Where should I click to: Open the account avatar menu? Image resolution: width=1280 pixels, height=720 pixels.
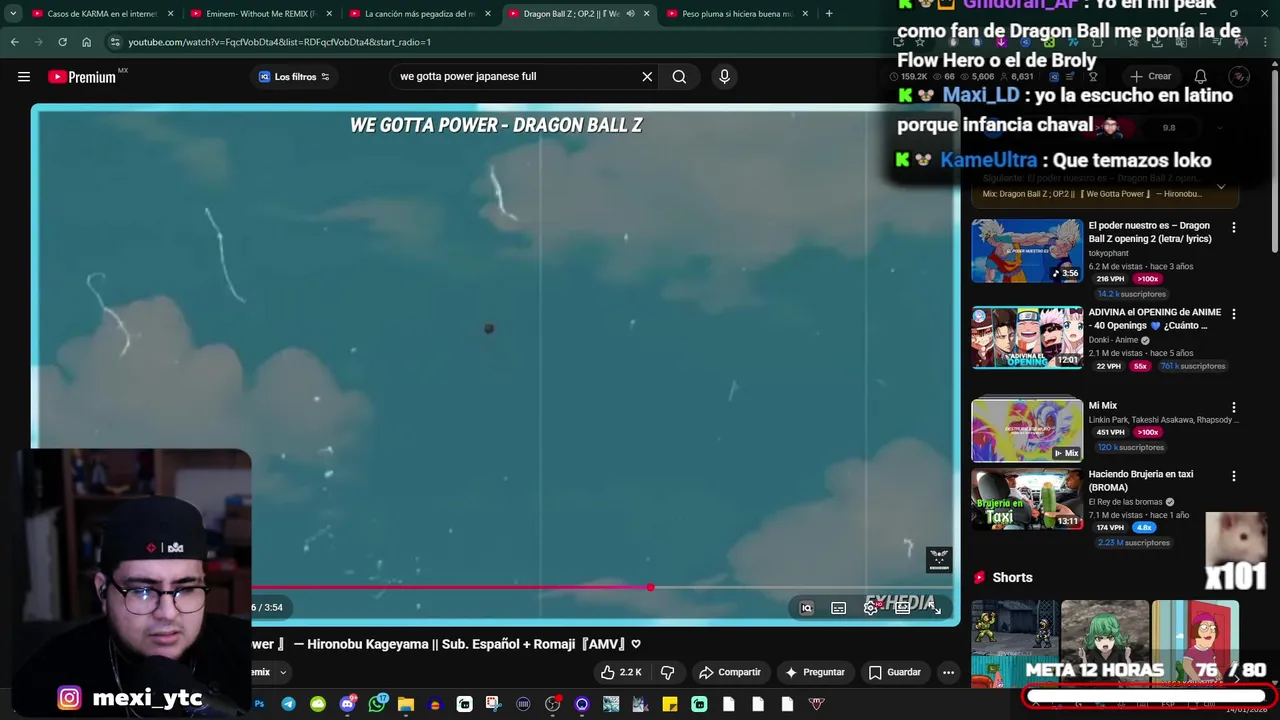click(x=1239, y=77)
